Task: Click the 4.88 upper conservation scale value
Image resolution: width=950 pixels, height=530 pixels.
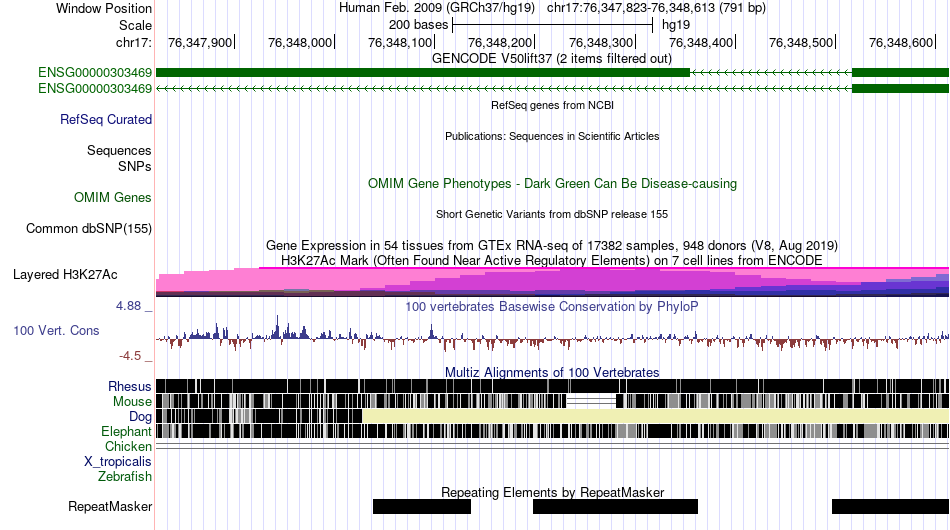Action: (x=128, y=306)
